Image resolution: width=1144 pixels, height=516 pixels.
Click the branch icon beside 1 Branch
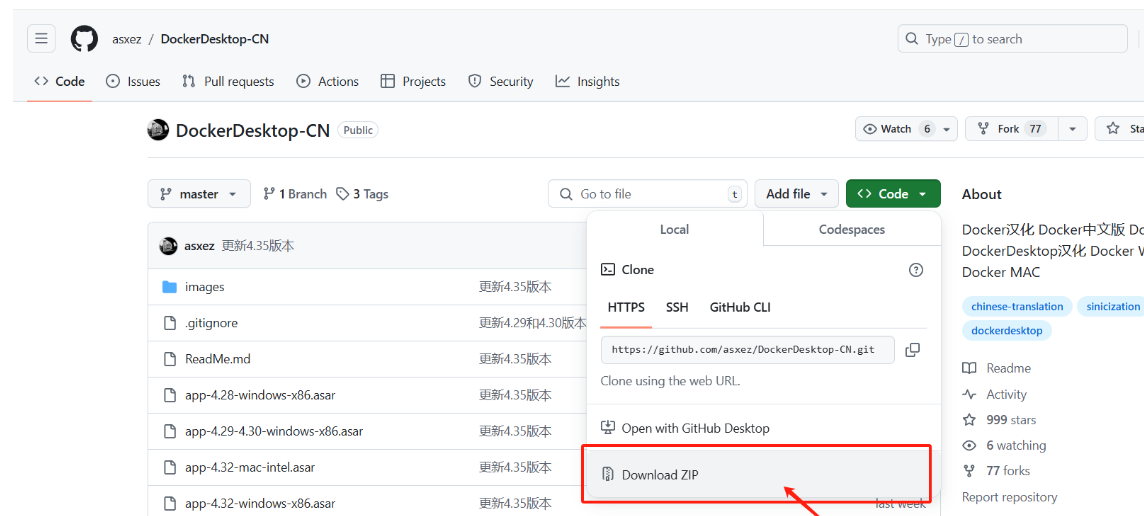pos(268,194)
